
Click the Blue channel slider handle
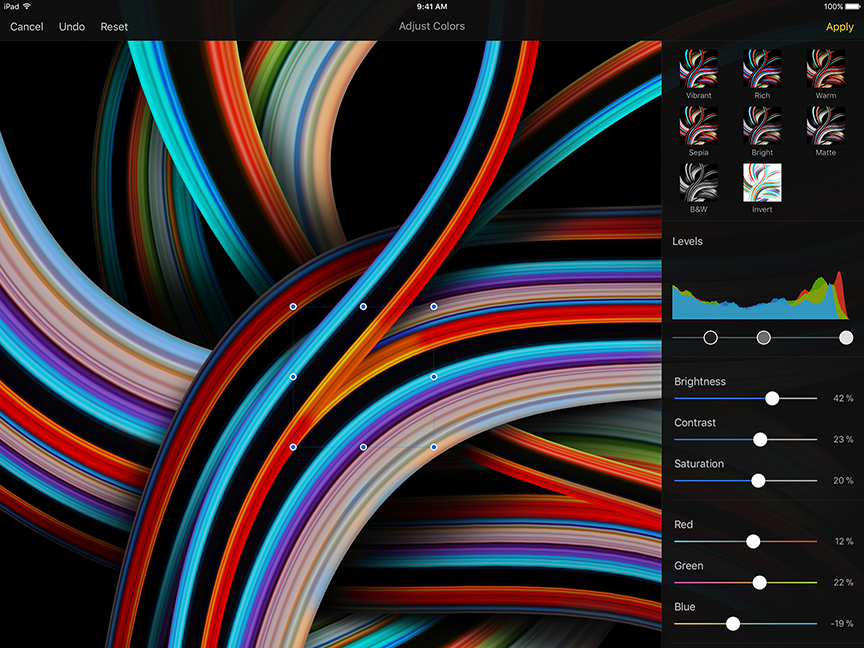[731, 622]
